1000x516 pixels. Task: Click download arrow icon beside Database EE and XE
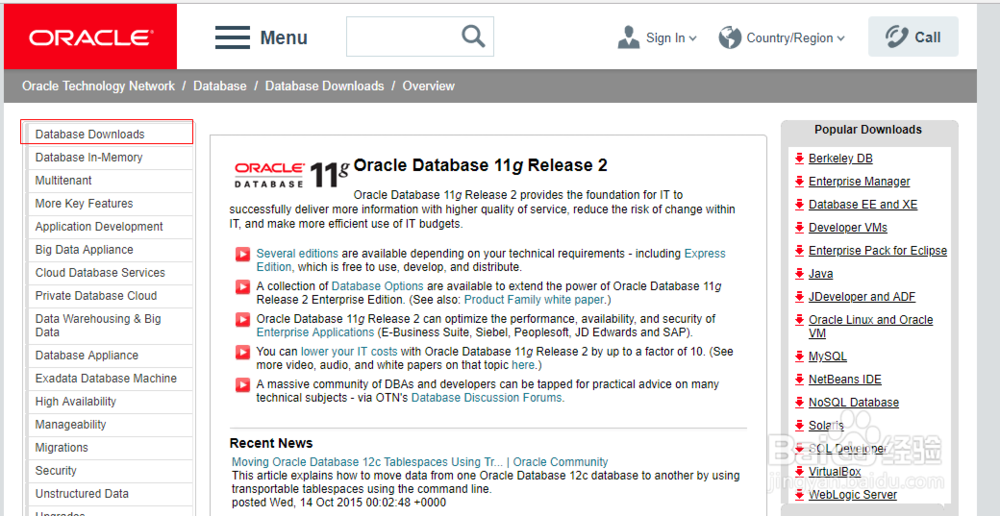coord(799,204)
